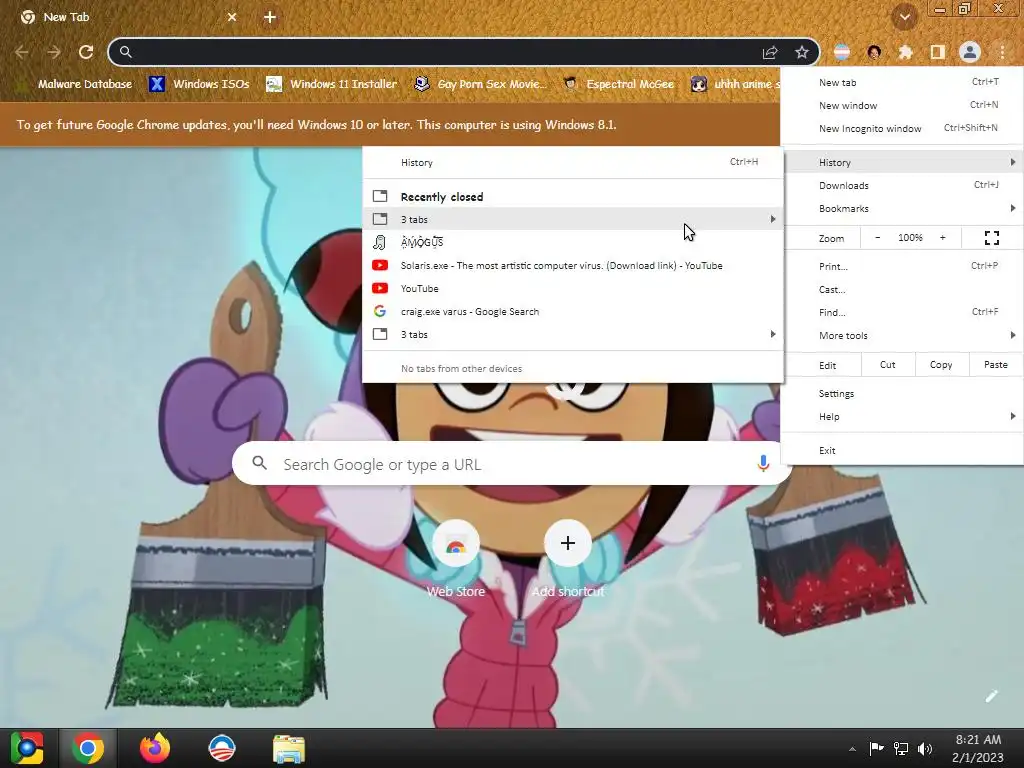The image size is (1024, 768).
Task: Click the Copy button in the Edit row
Action: [x=941, y=365]
